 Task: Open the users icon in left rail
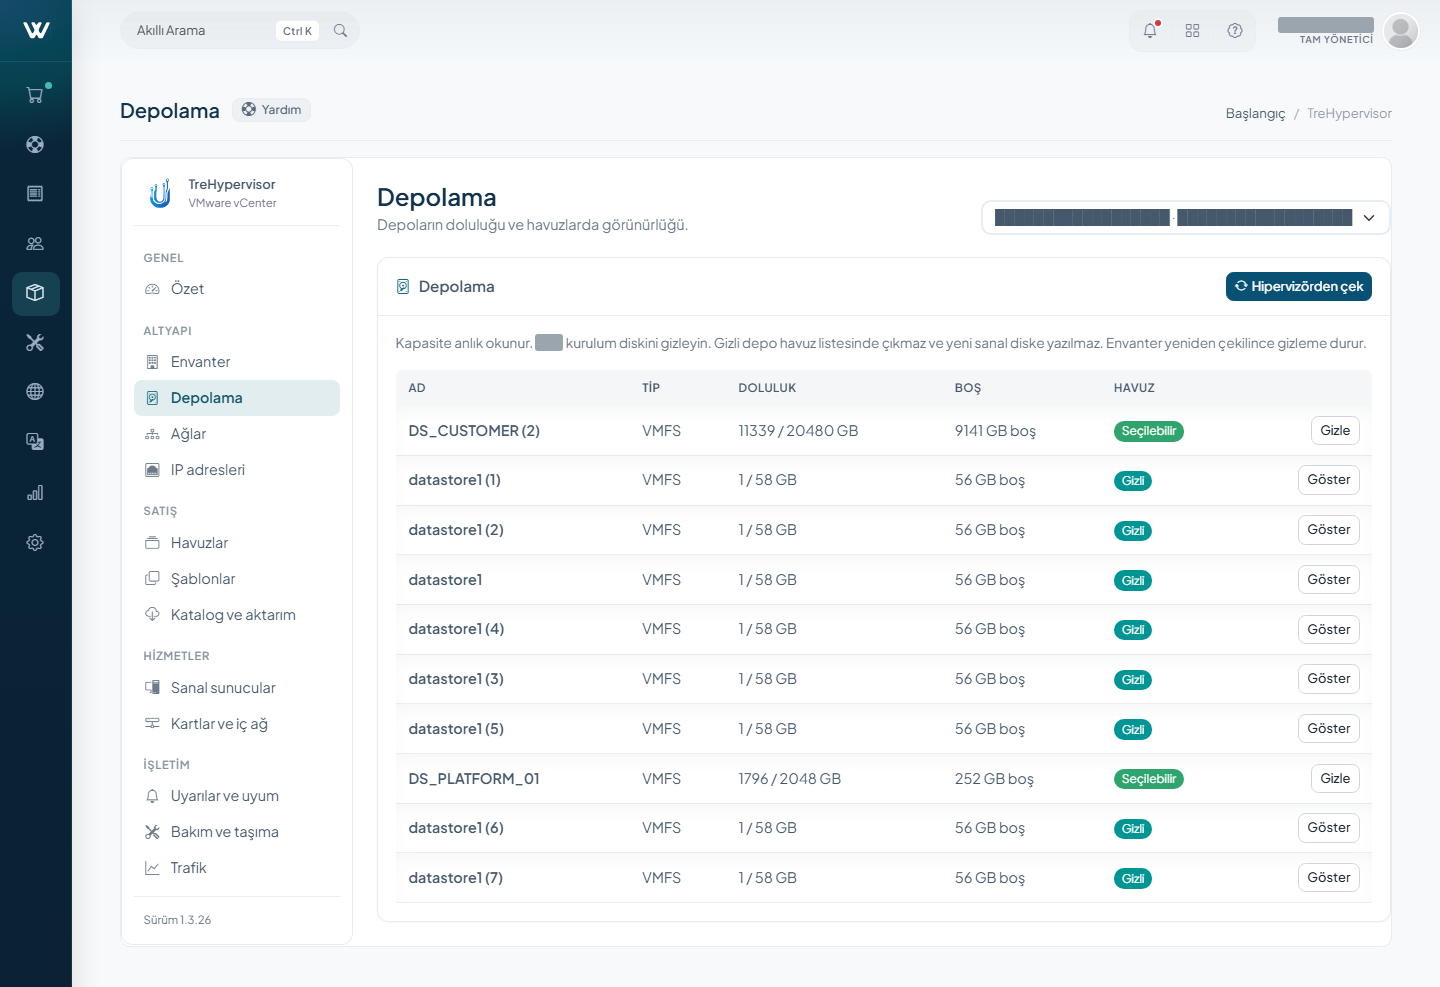tap(35, 243)
